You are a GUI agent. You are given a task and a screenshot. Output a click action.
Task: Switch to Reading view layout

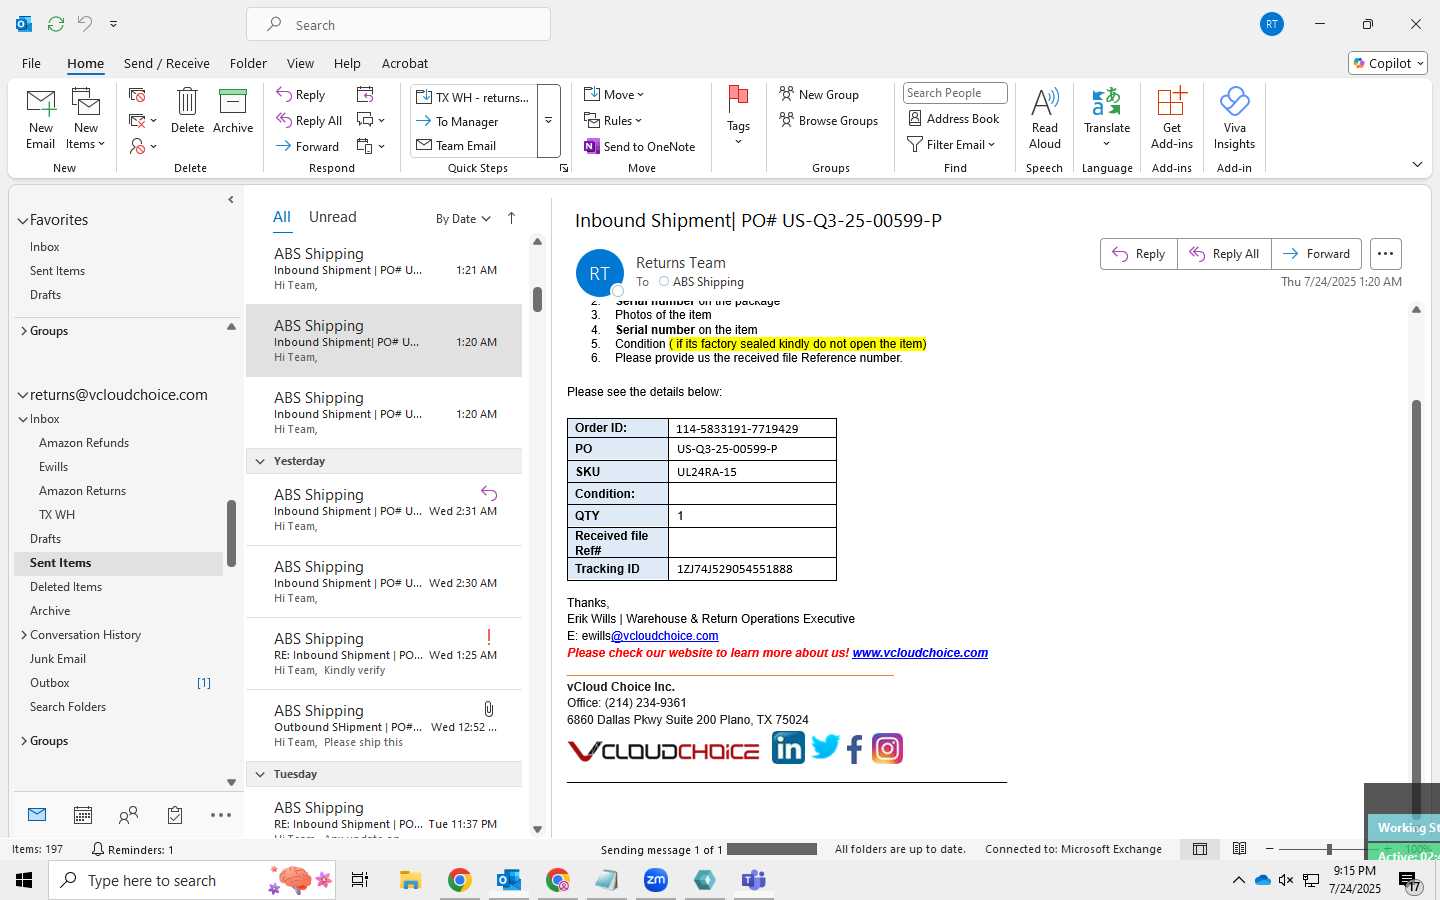[1239, 849]
